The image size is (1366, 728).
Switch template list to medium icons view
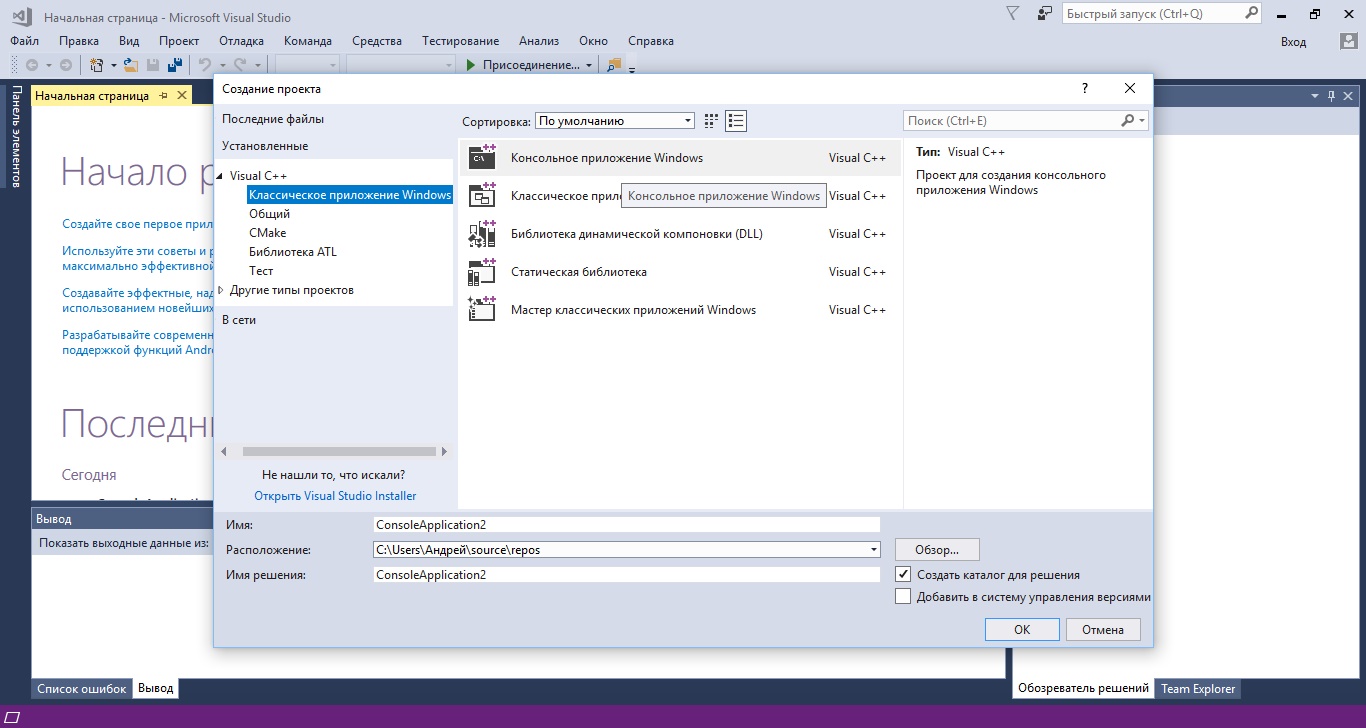[x=736, y=121]
